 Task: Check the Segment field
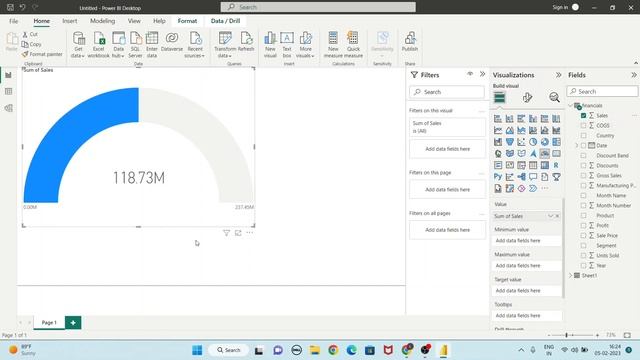coord(584,245)
